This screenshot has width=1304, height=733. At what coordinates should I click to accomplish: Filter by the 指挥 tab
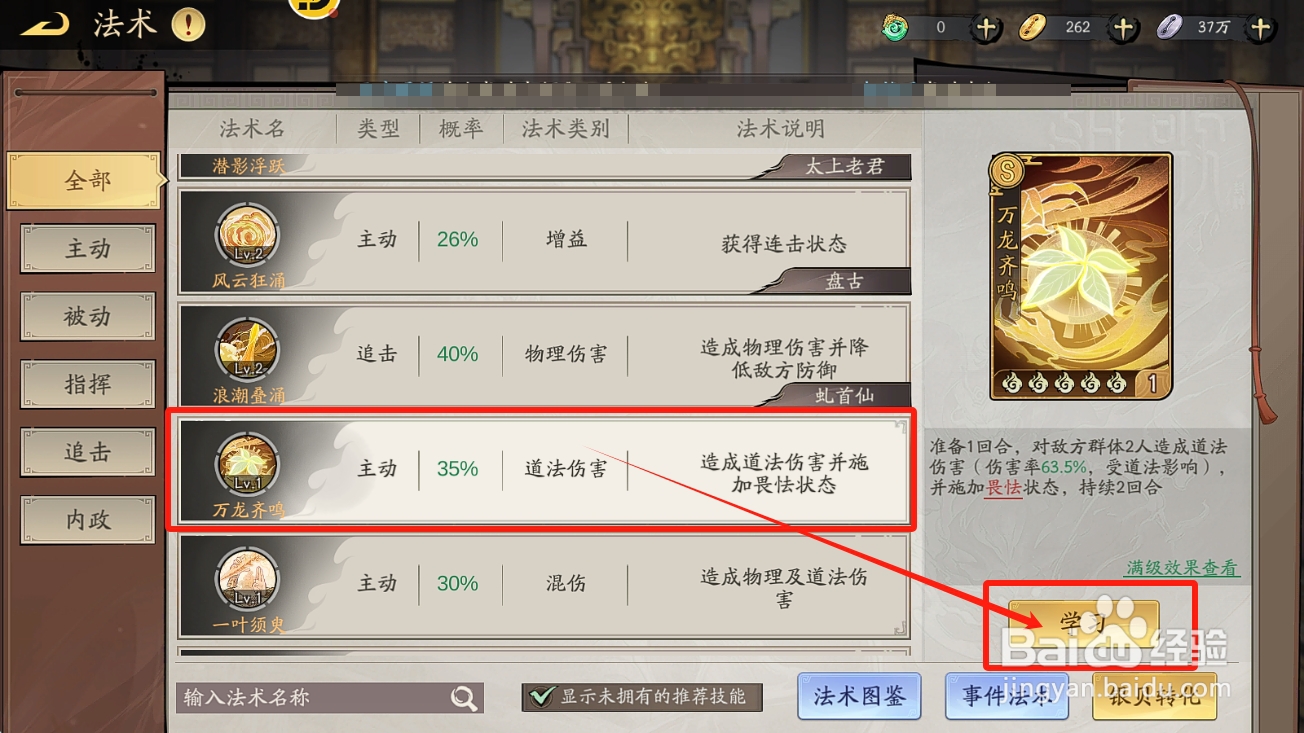(x=88, y=385)
